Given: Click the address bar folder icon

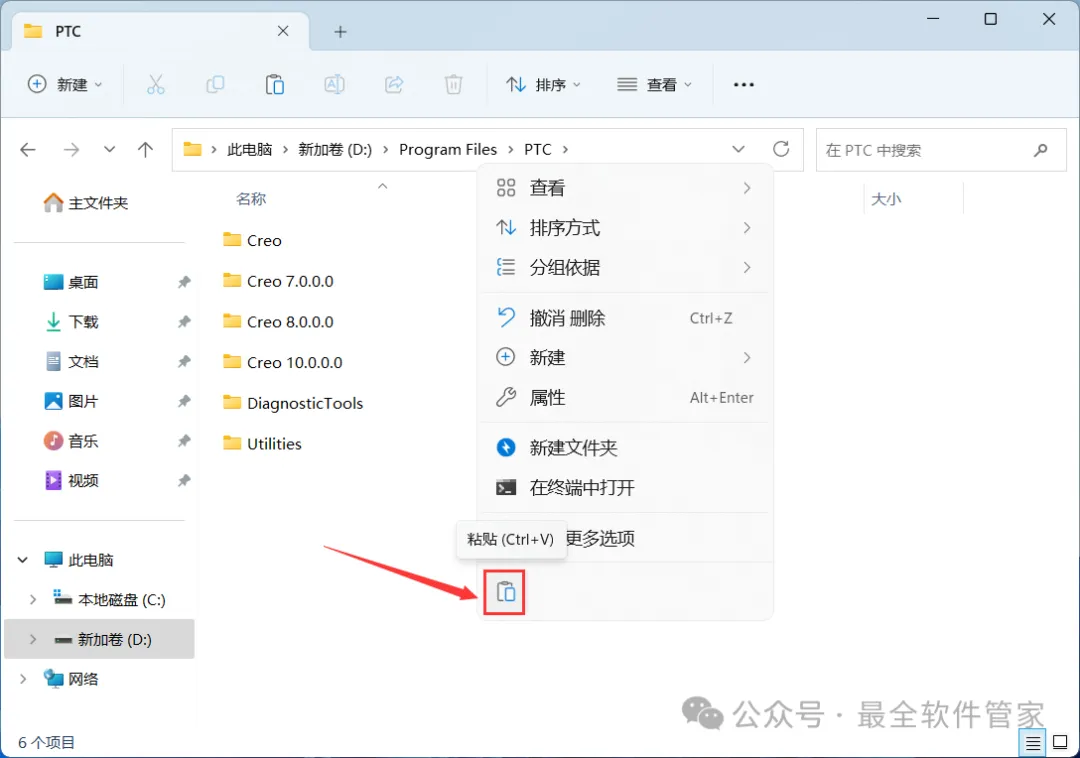Looking at the screenshot, I should click(192, 149).
